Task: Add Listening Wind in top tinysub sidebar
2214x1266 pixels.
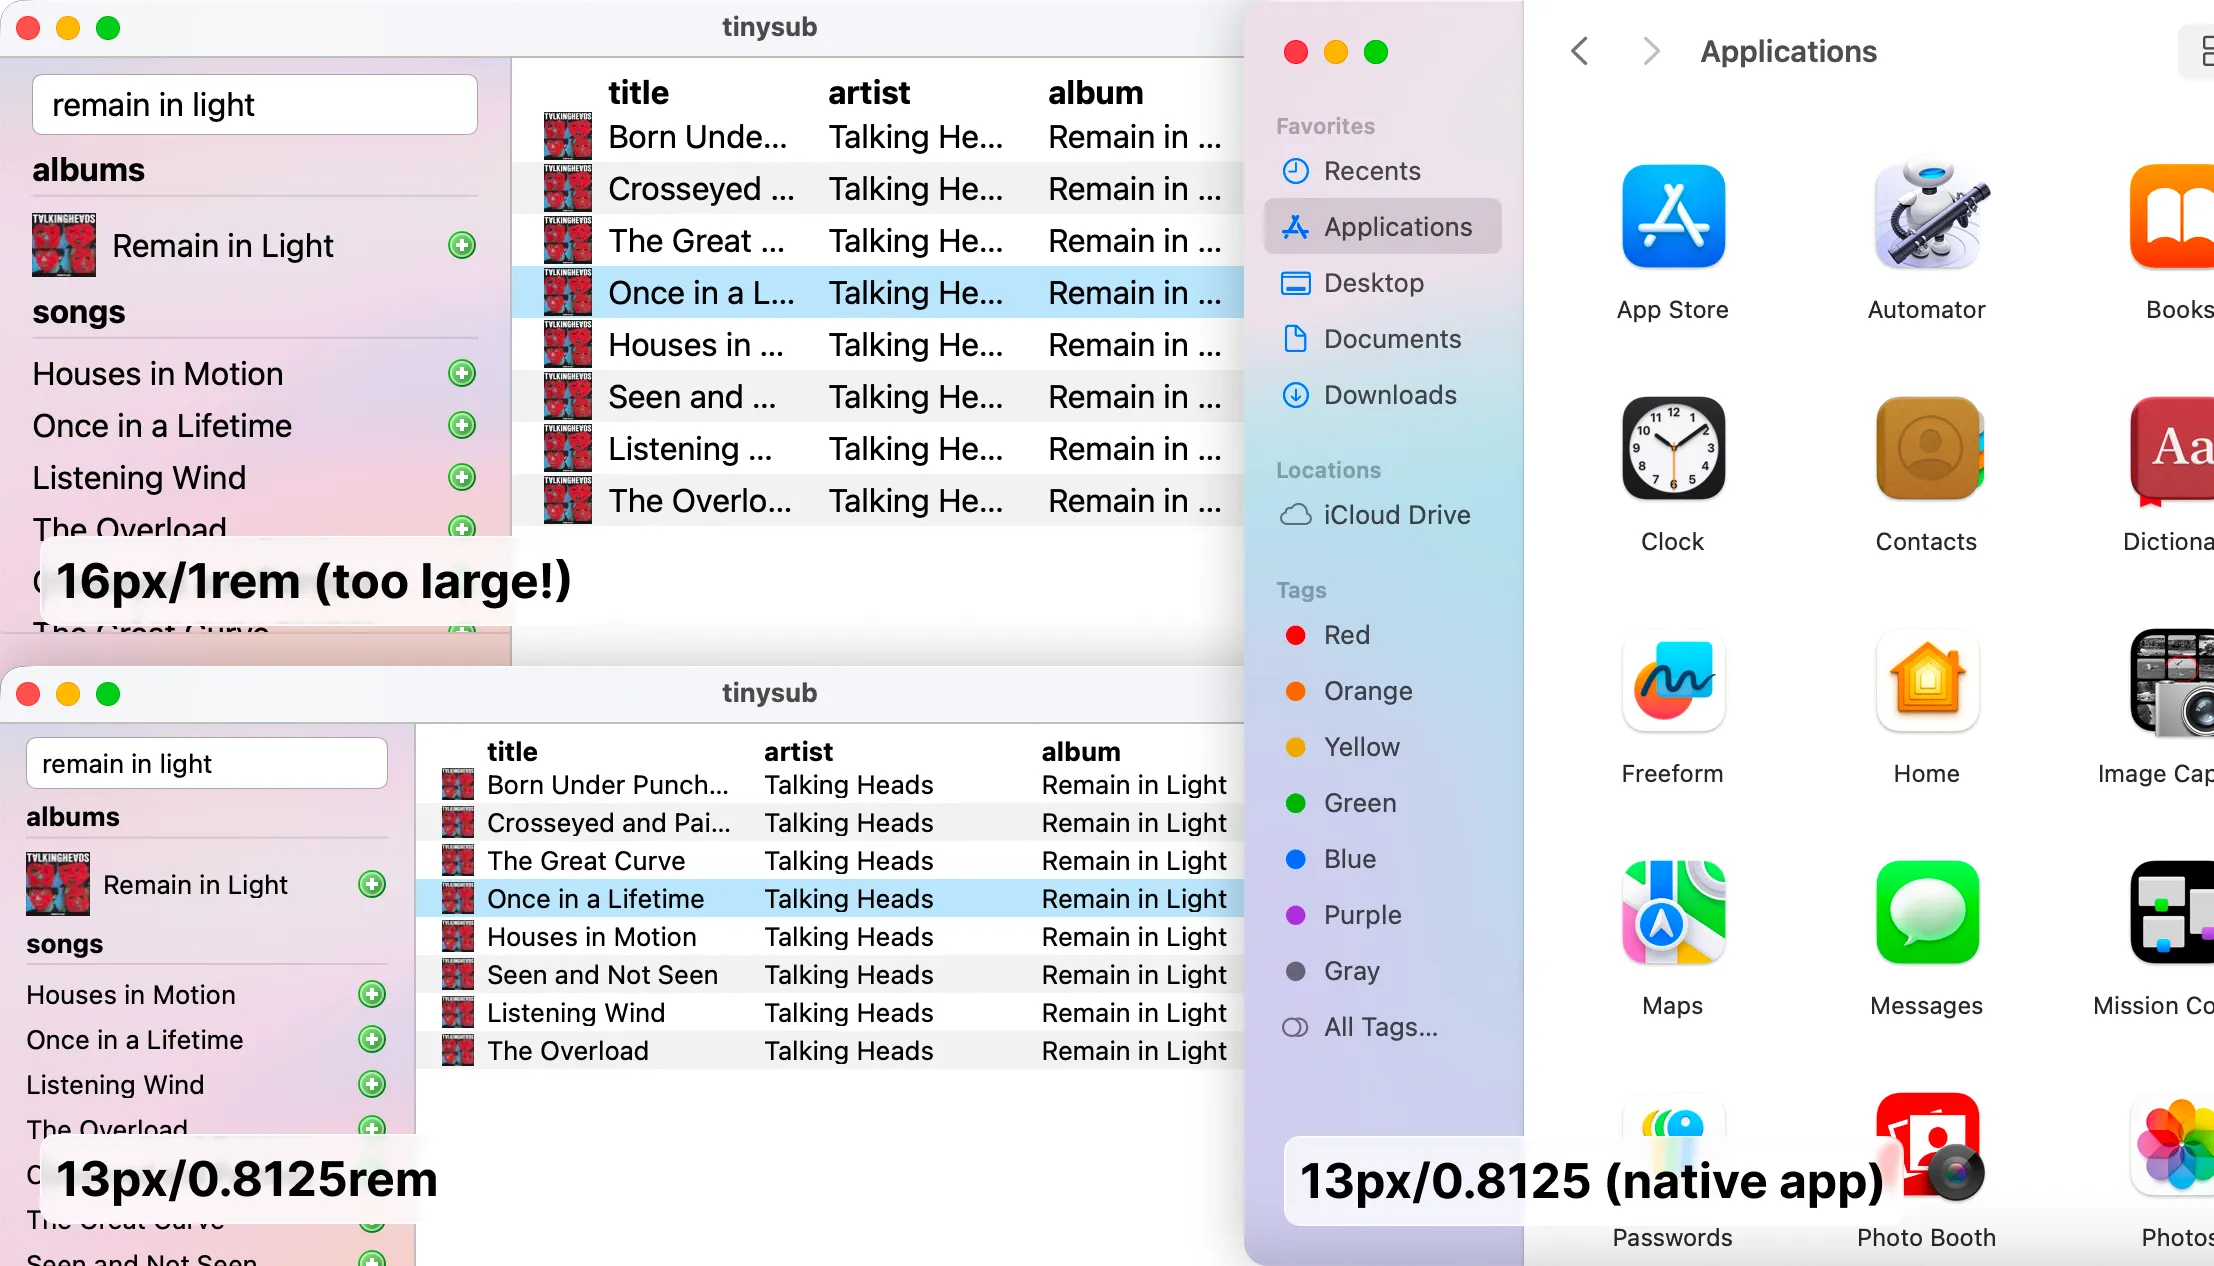Action: (462, 477)
